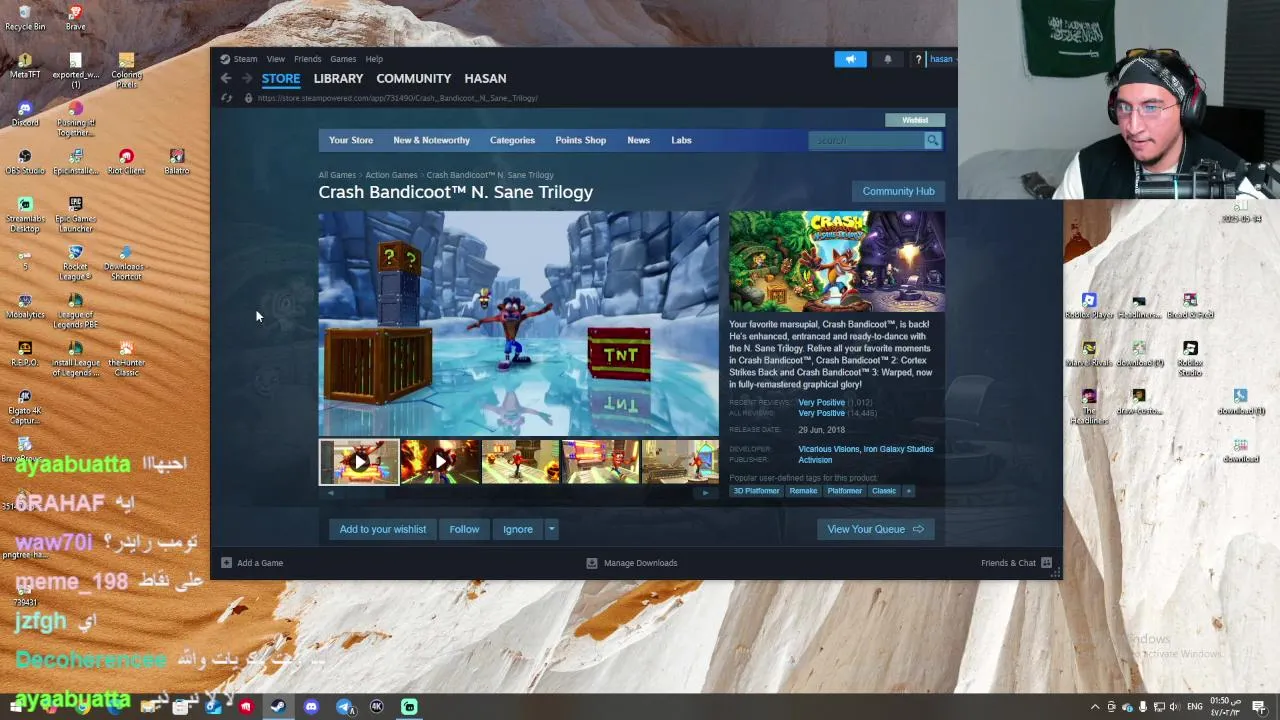
Task: Click Vicarious Visions developer link
Action: [830, 449]
